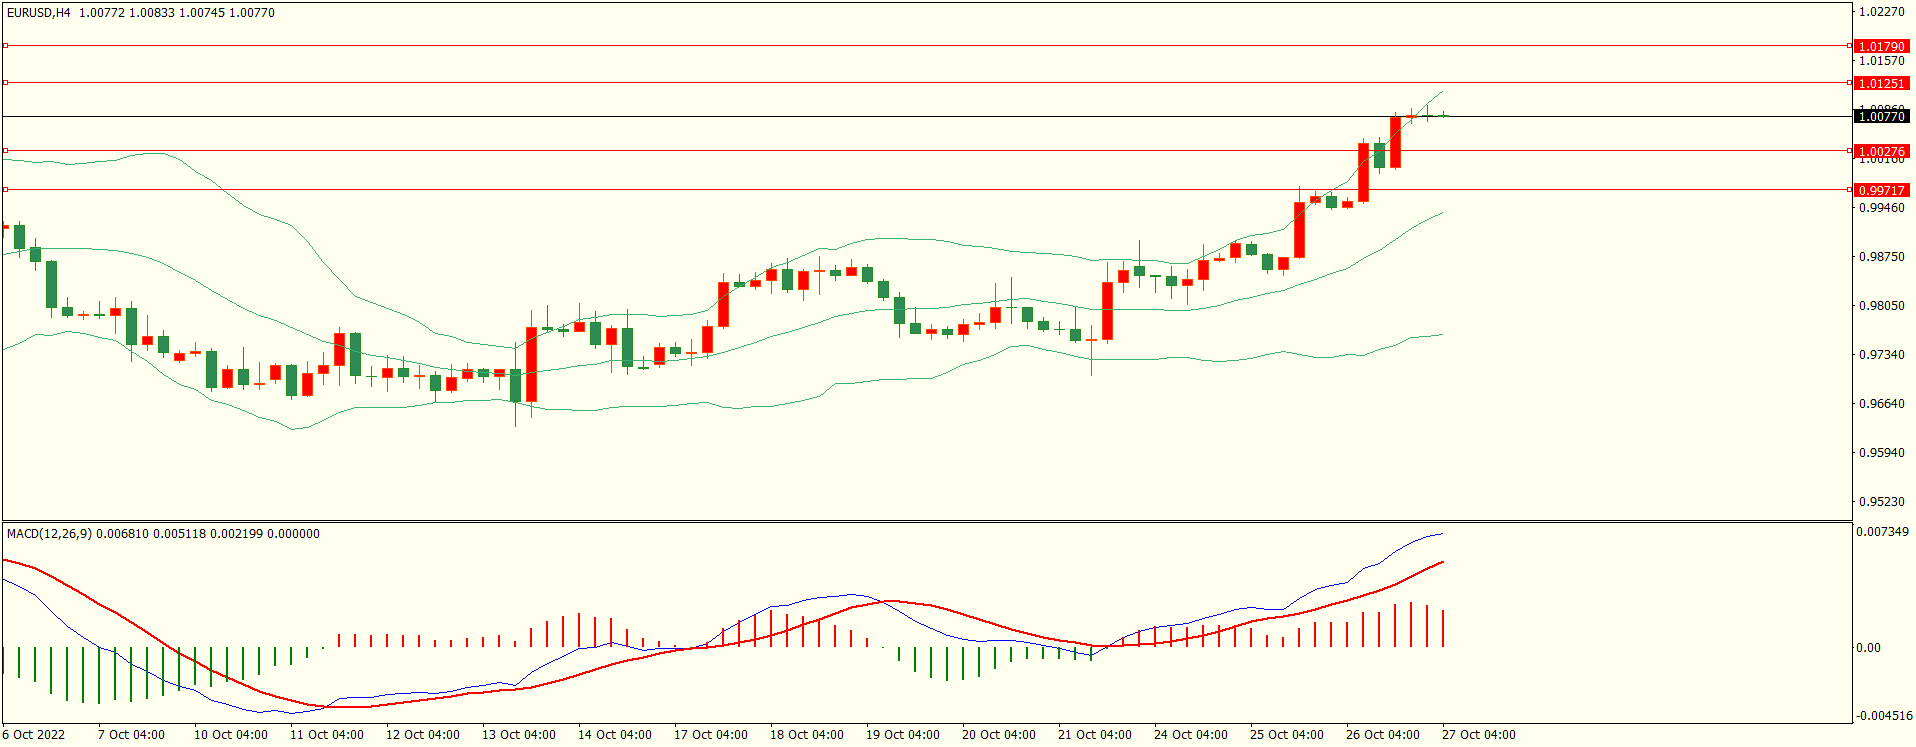
Task: Click the 0.95230 price on the scale
Action: coord(1881,502)
